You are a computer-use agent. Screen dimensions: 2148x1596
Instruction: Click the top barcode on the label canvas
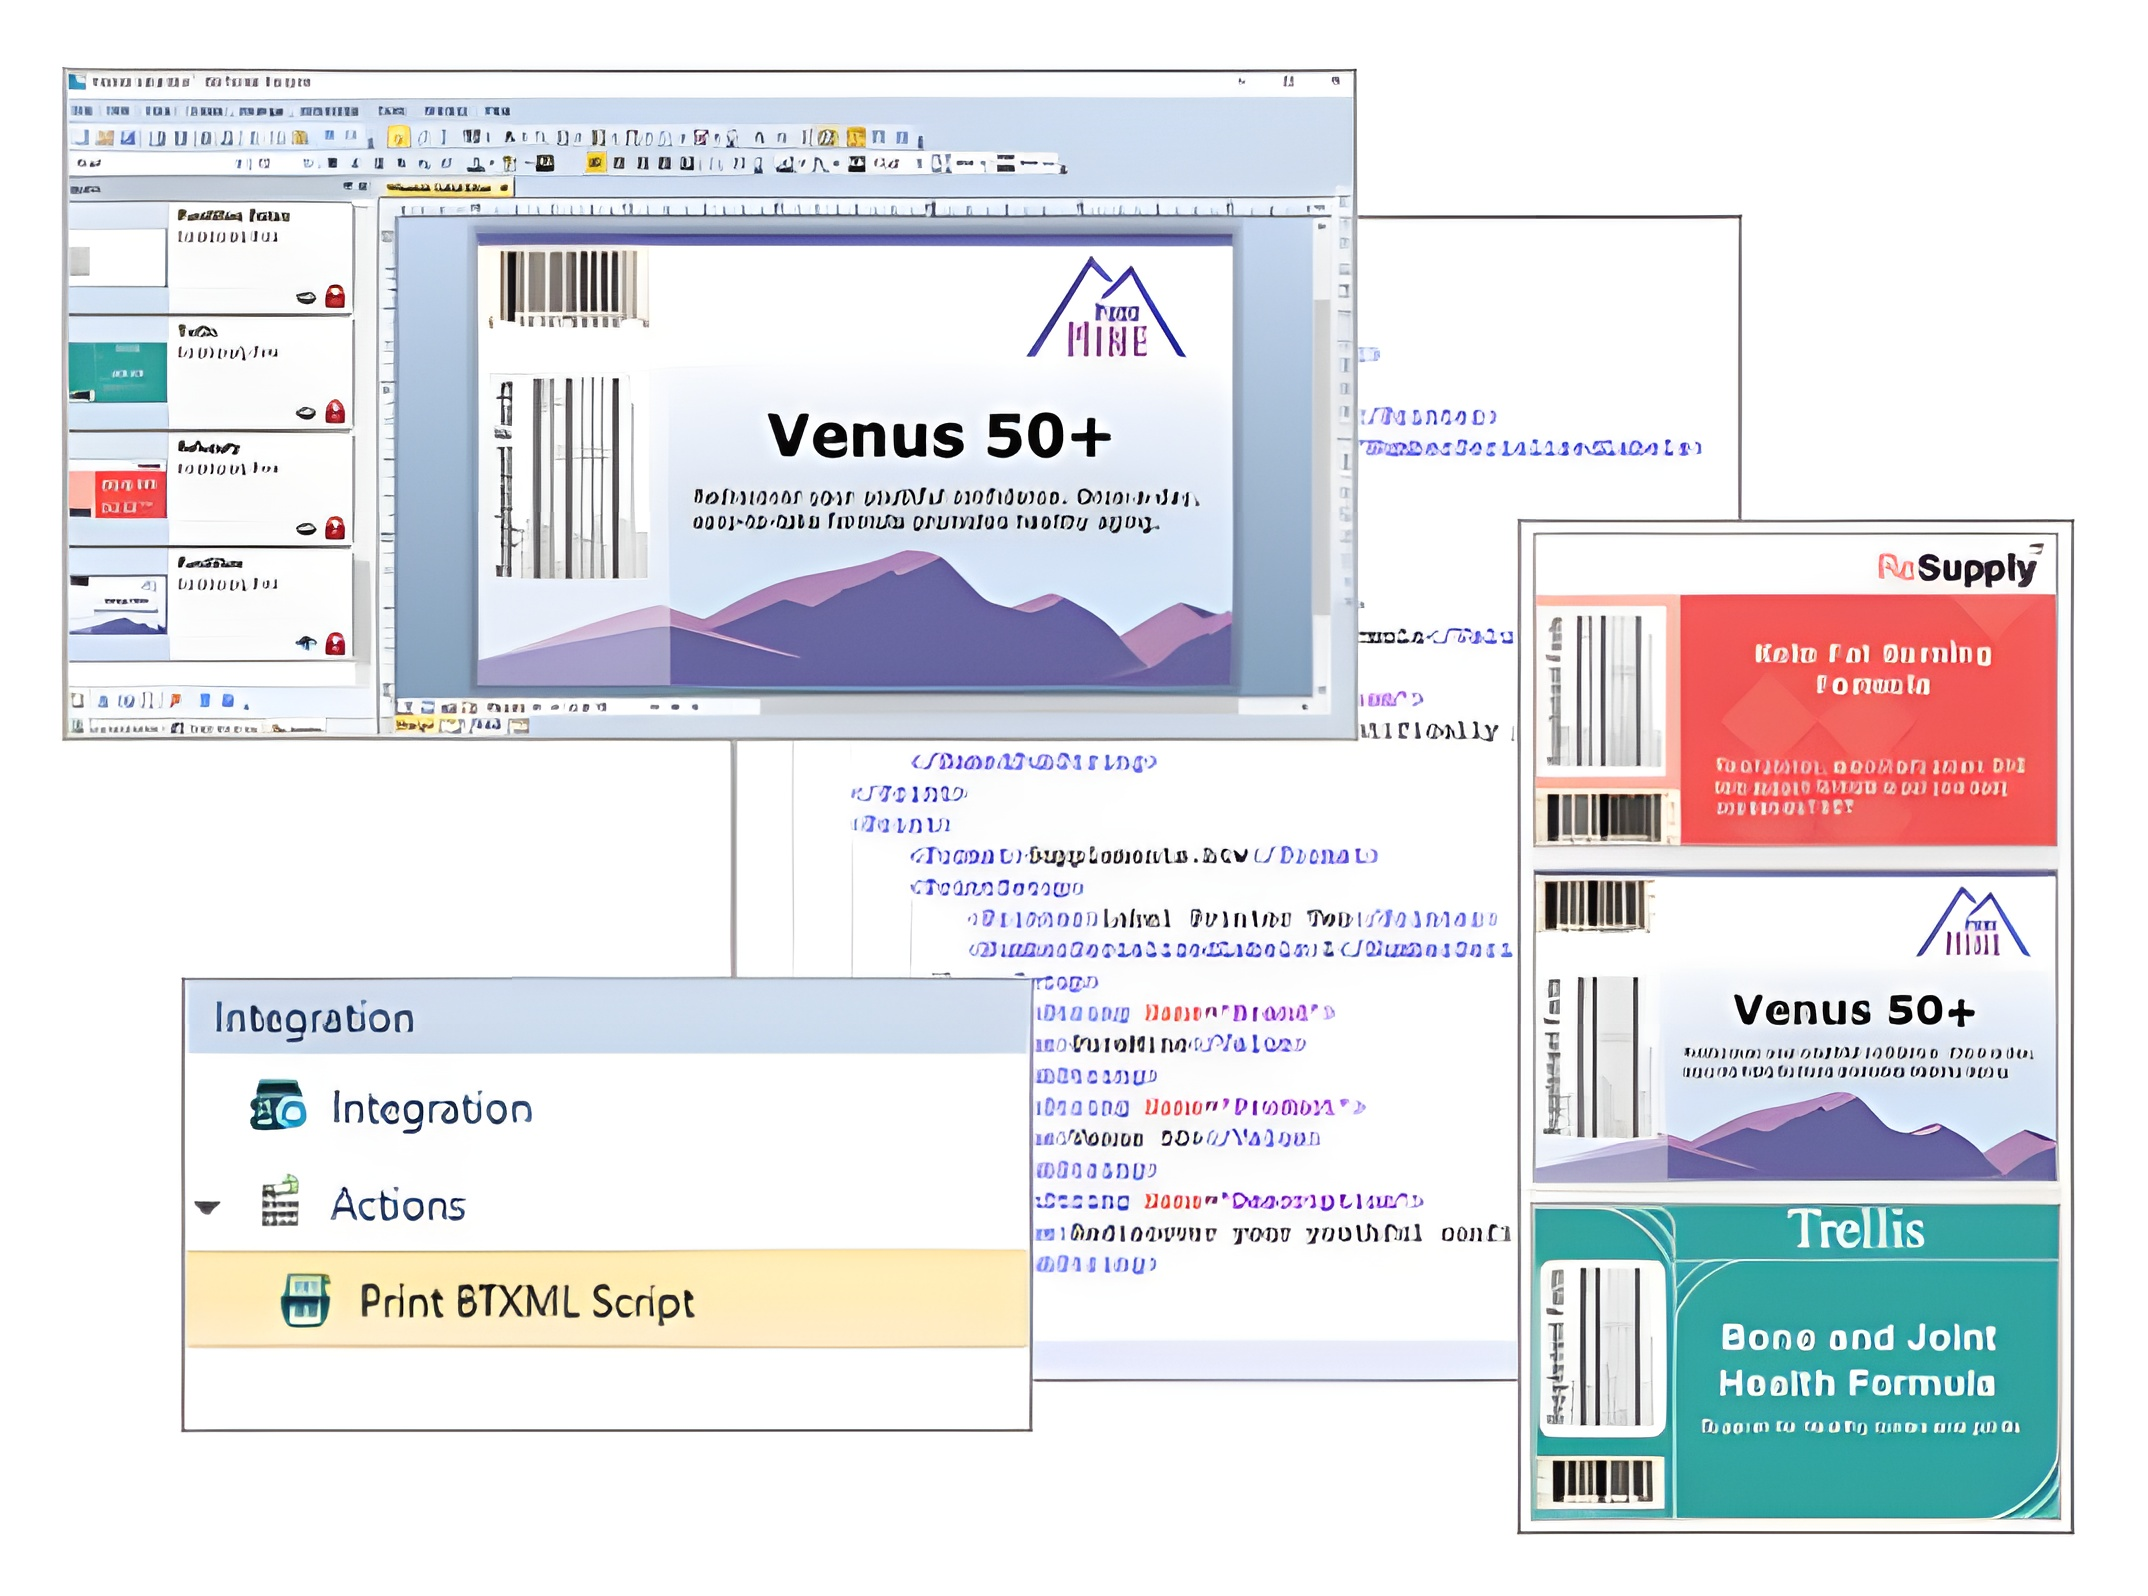tap(570, 287)
